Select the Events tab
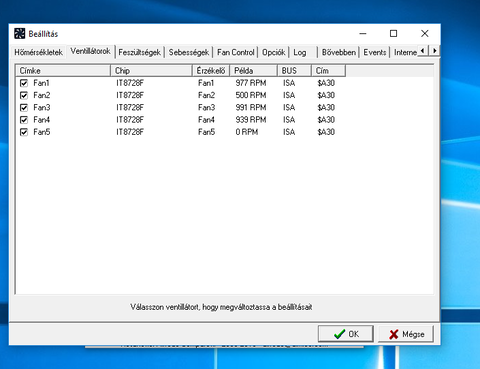The height and width of the screenshot is (369, 480). coord(375,52)
